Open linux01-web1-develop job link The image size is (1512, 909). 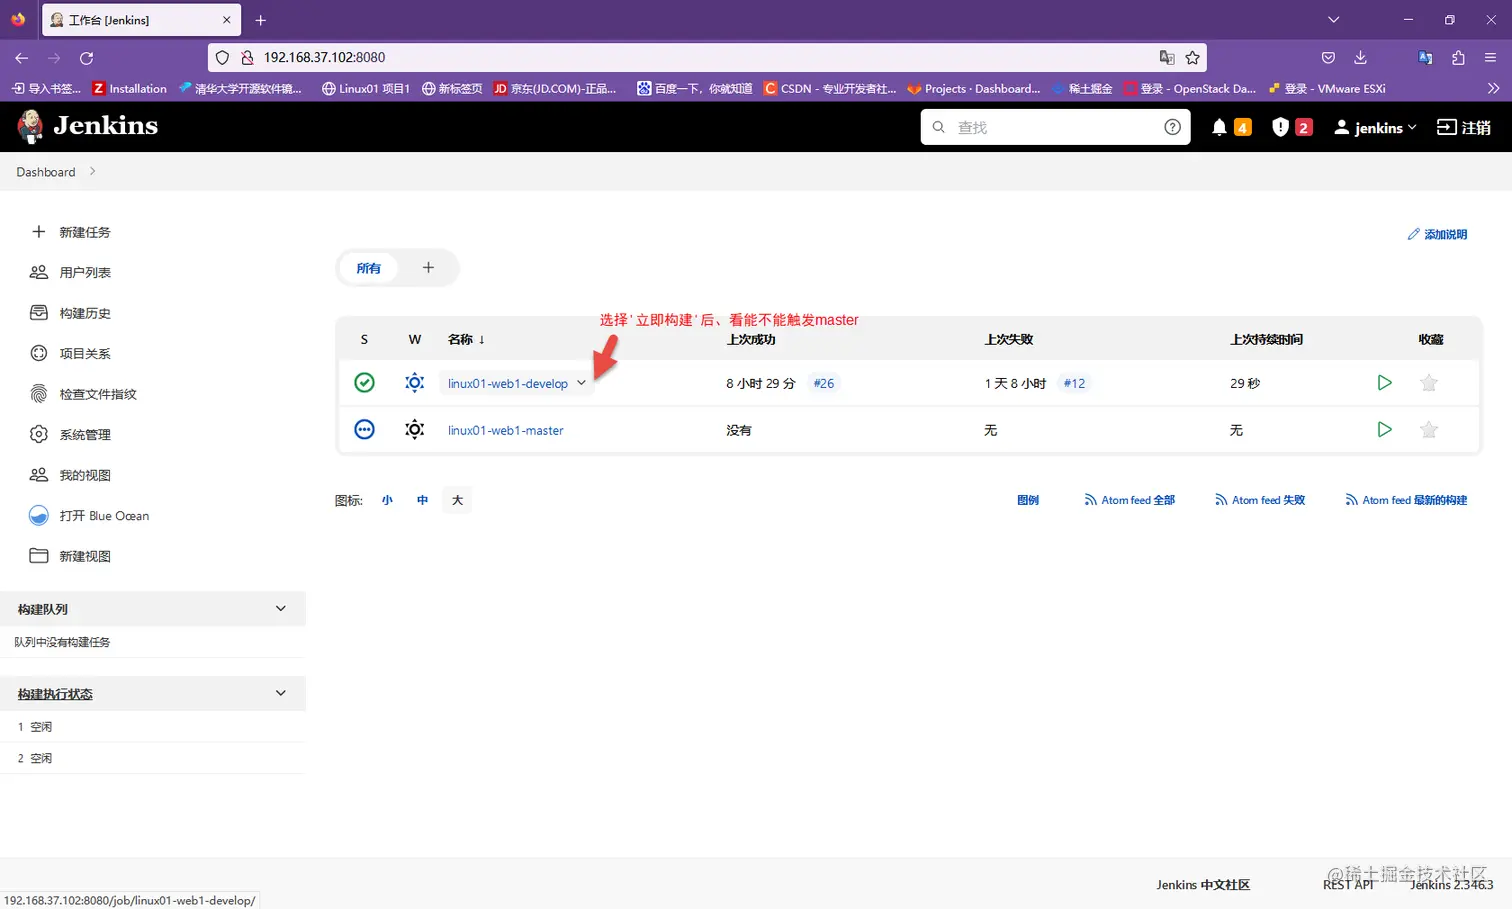(508, 383)
